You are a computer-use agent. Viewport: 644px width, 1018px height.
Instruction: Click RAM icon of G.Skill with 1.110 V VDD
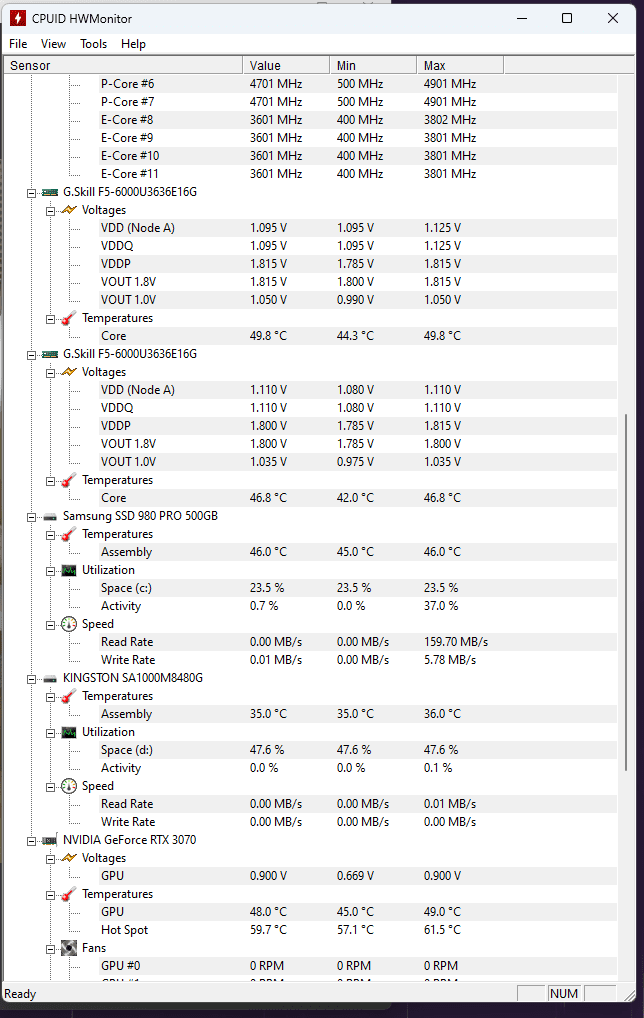[x=50, y=354]
